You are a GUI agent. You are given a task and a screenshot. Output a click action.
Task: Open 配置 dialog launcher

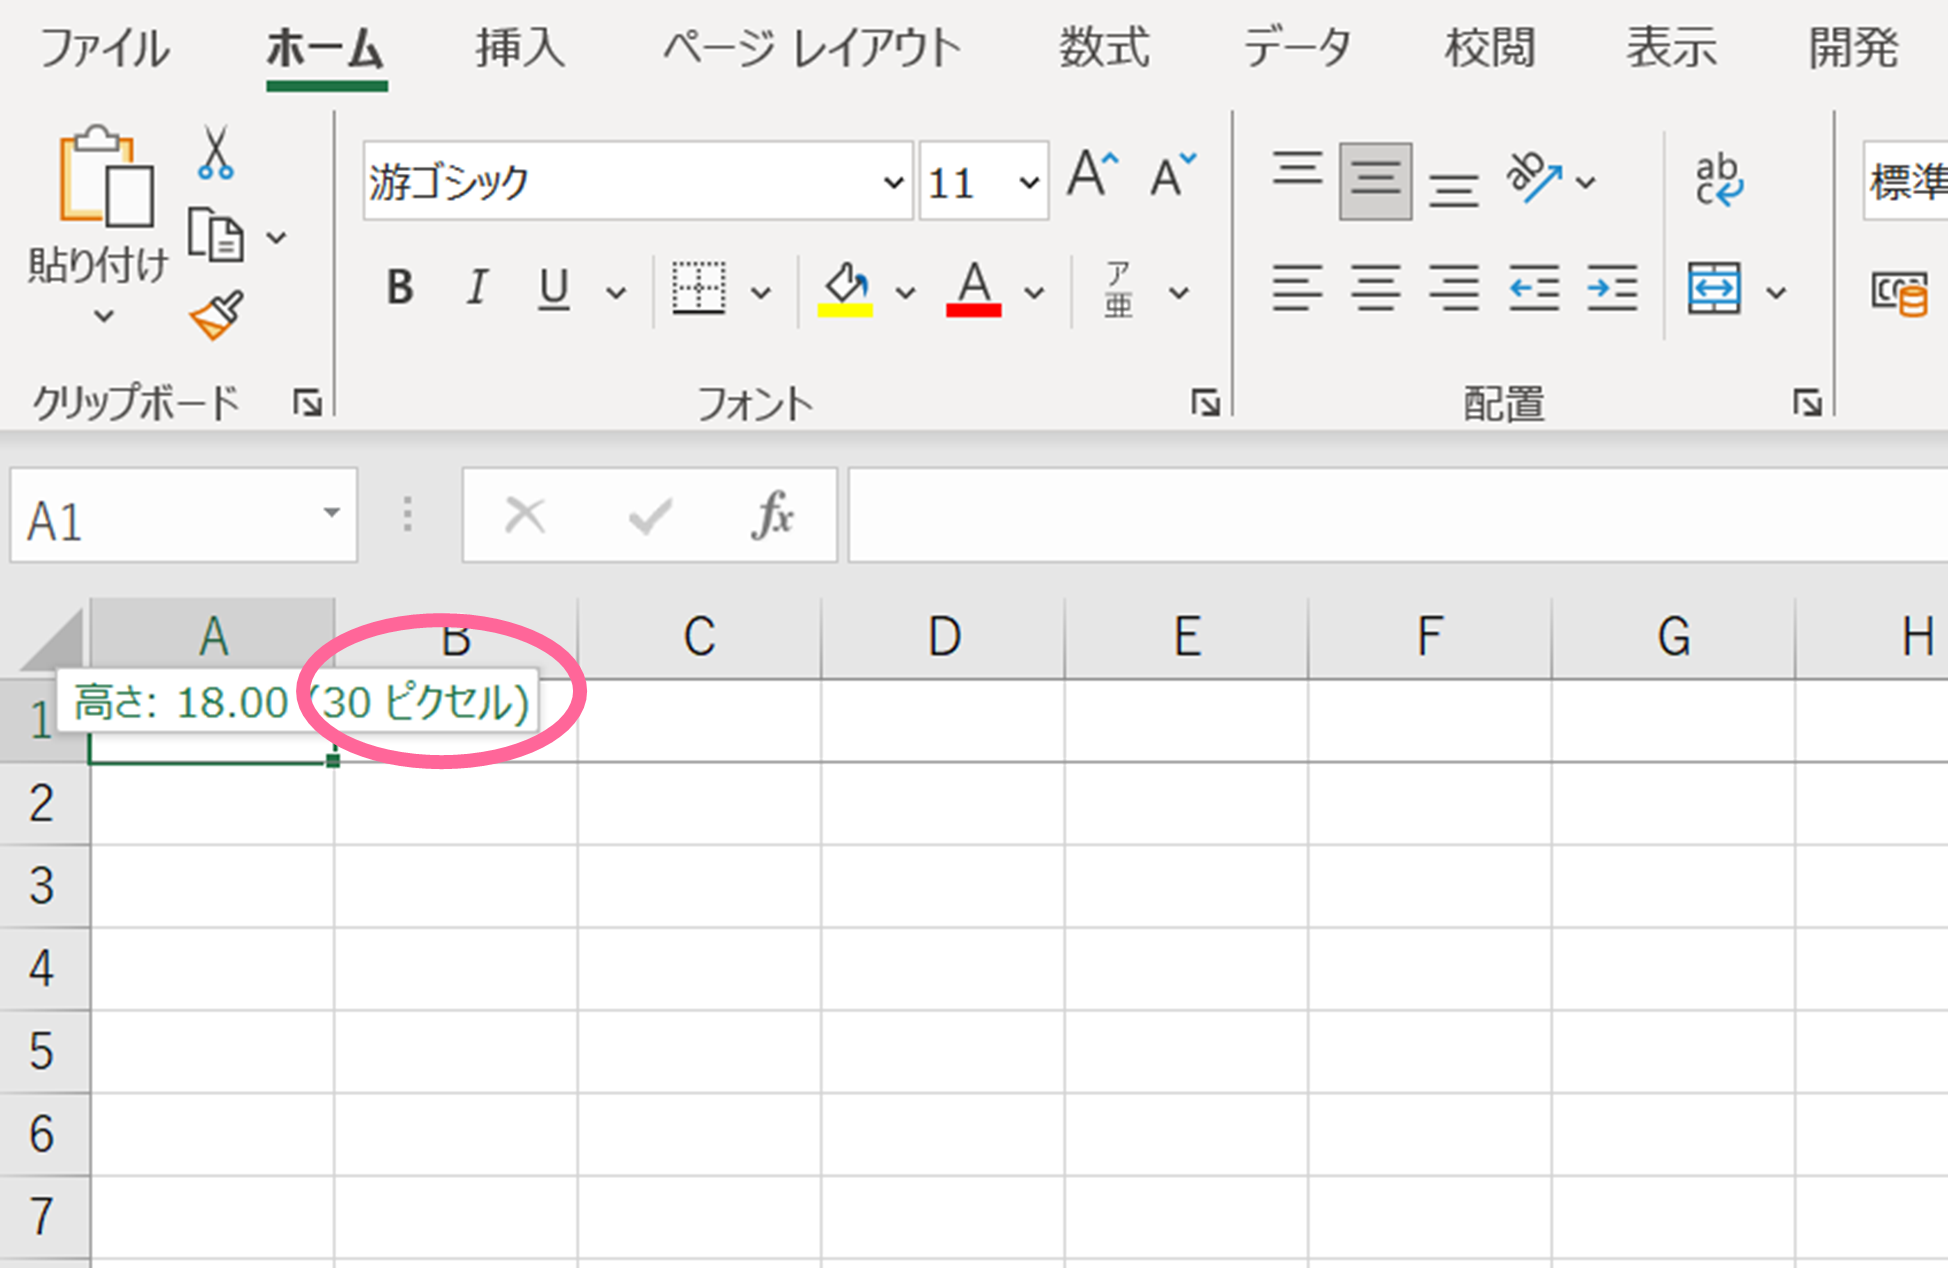pyautogui.click(x=1807, y=403)
